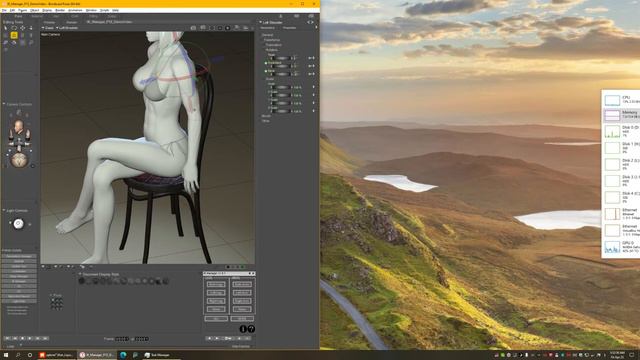Screen dimensions: 640x360
Task: Expand the Other parameter group
Action: [266, 121]
